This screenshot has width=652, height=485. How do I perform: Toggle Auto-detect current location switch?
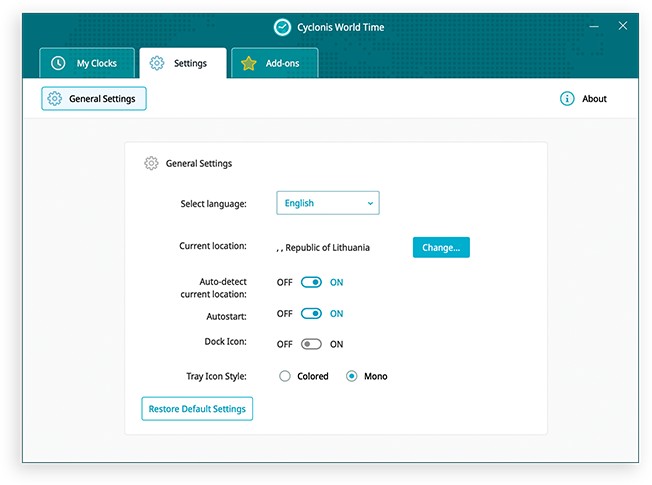coord(311,282)
